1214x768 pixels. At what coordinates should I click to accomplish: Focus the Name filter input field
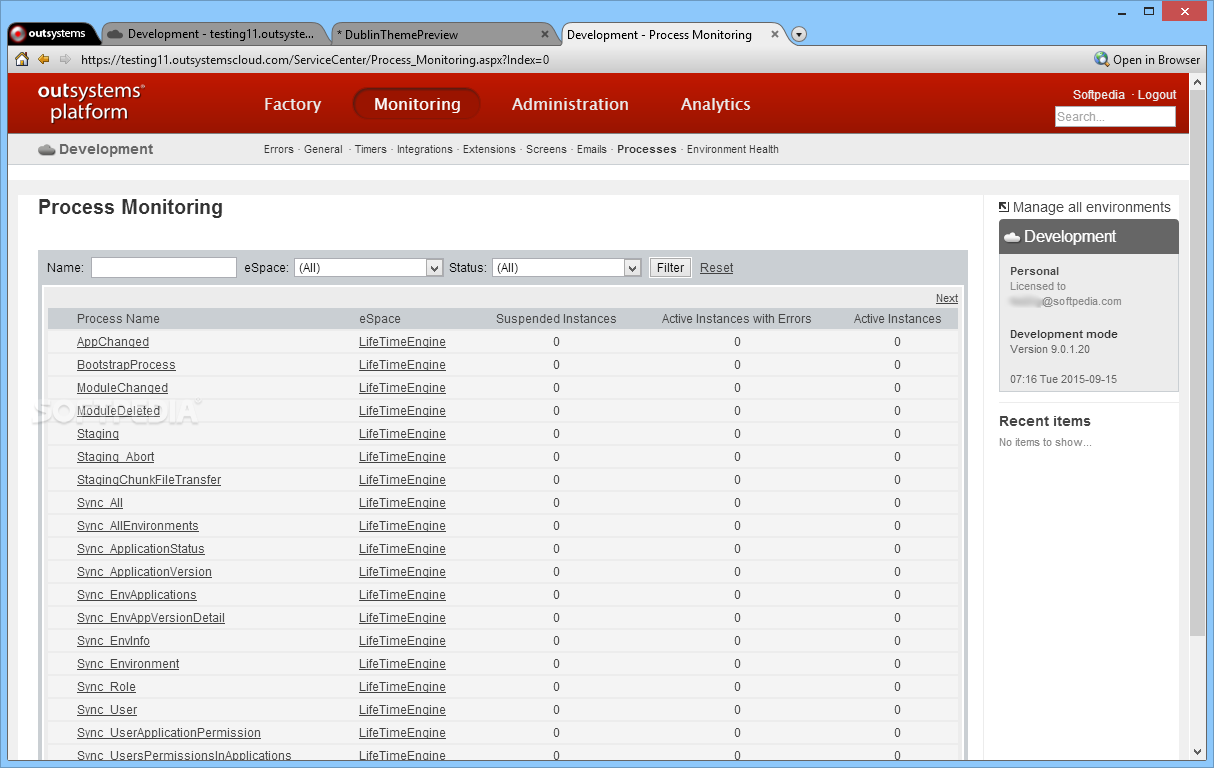click(164, 268)
